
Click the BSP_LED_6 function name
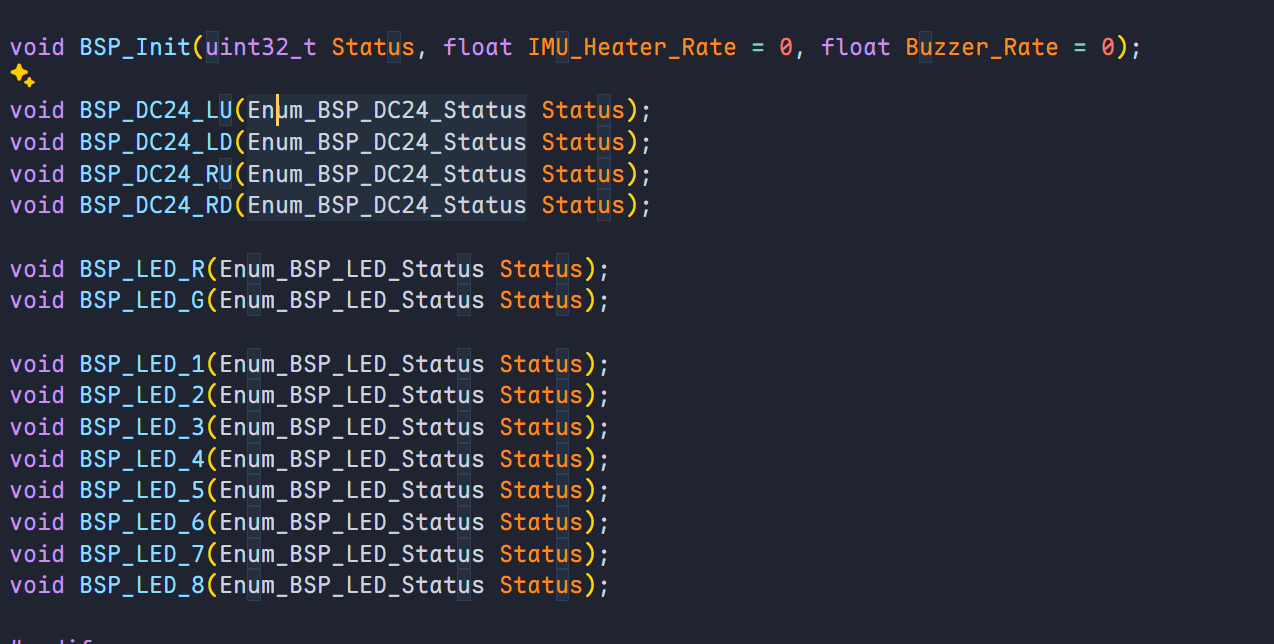click(142, 523)
